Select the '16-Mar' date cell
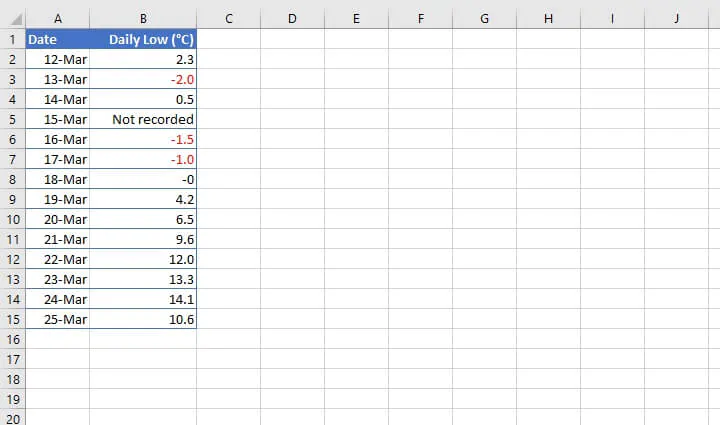The height and width of the screenshot is (425, 720). 58,139
